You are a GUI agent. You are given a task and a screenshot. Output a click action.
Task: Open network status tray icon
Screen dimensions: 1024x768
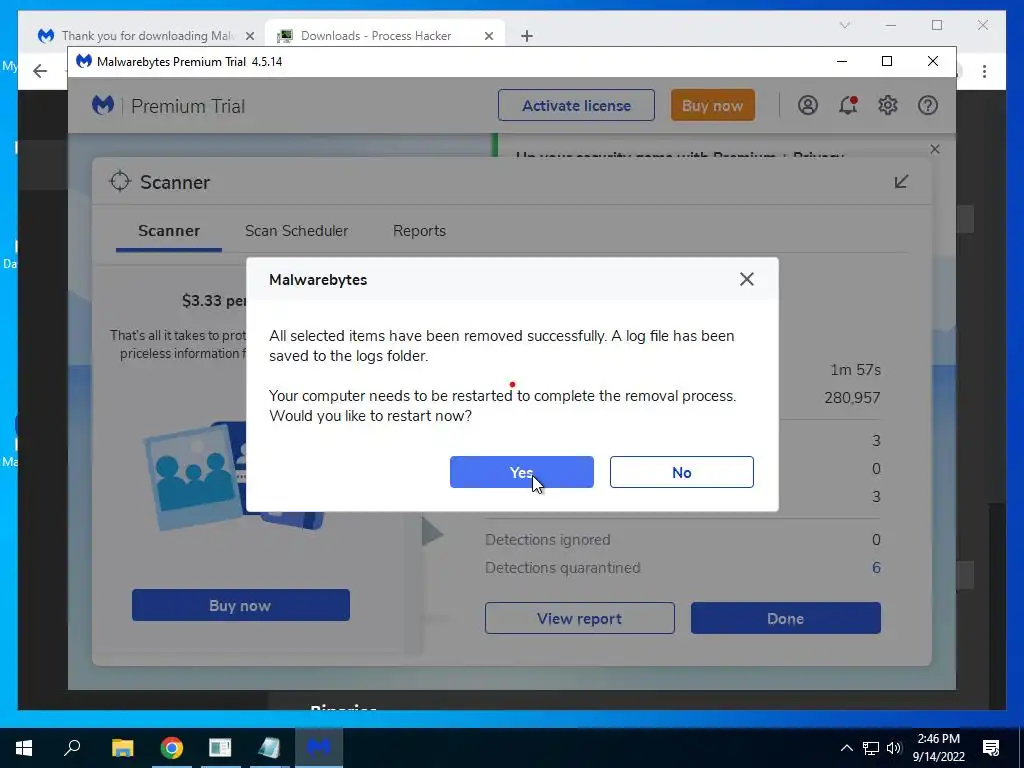(870, 748)
